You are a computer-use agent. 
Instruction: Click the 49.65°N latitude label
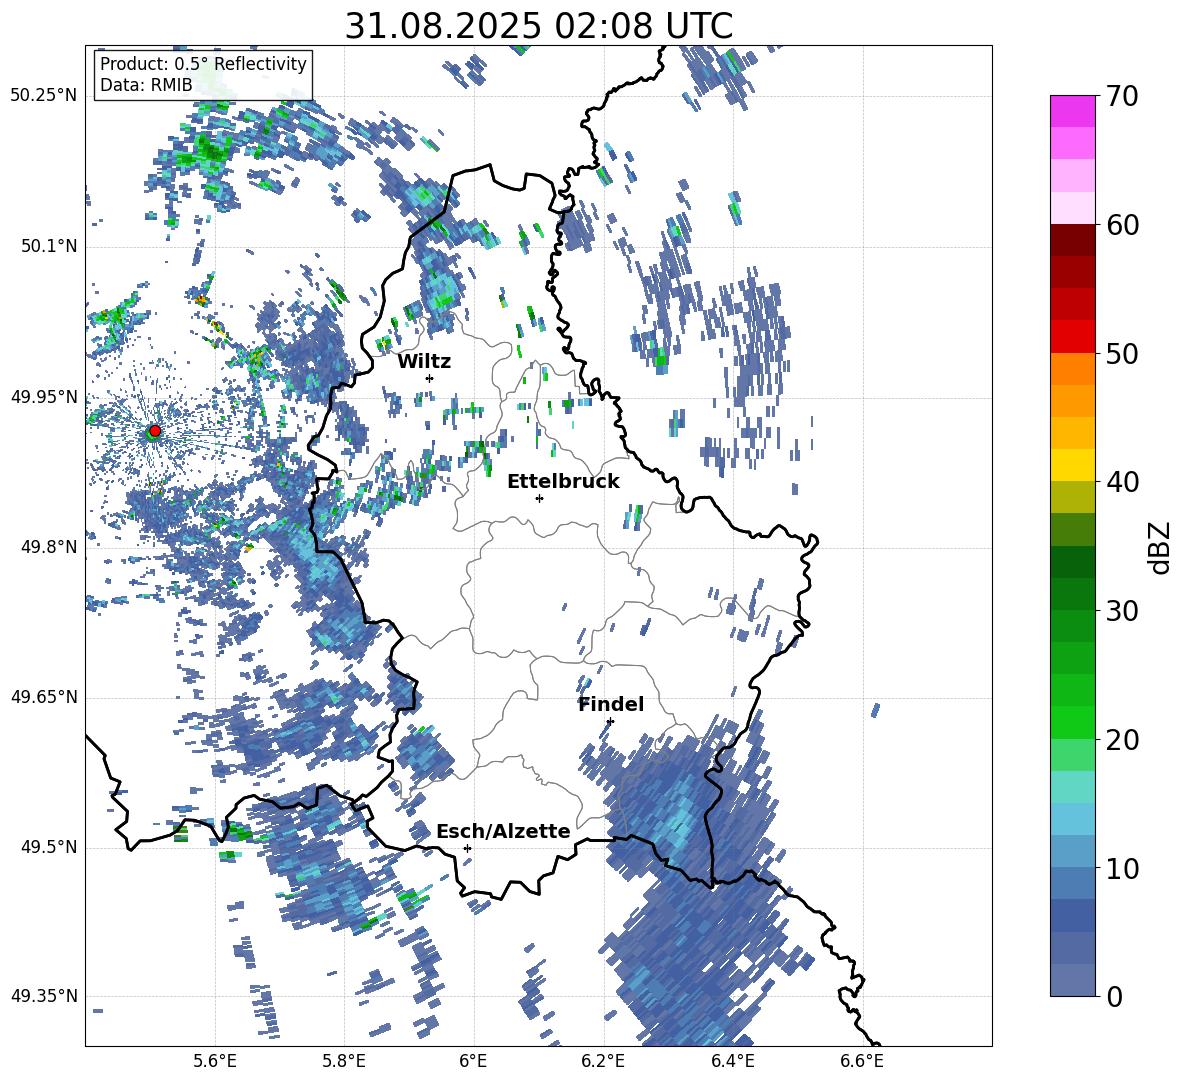44,697
